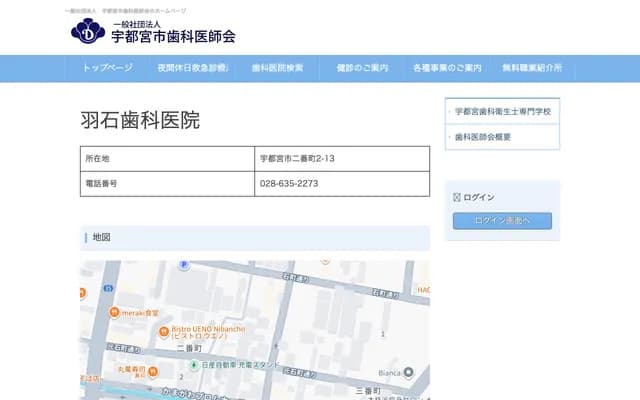Open the トップページ nav item
The image size is (640, 400).
click(108, 68)
